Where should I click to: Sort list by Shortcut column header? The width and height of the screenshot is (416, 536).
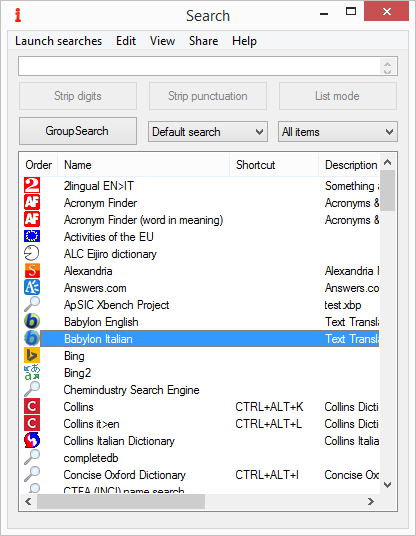click(x=274, y=165)
